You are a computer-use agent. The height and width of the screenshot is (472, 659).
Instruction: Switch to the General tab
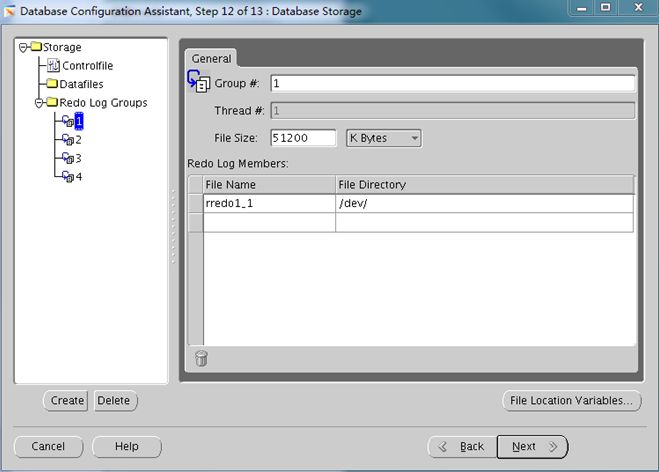(211, 58)
